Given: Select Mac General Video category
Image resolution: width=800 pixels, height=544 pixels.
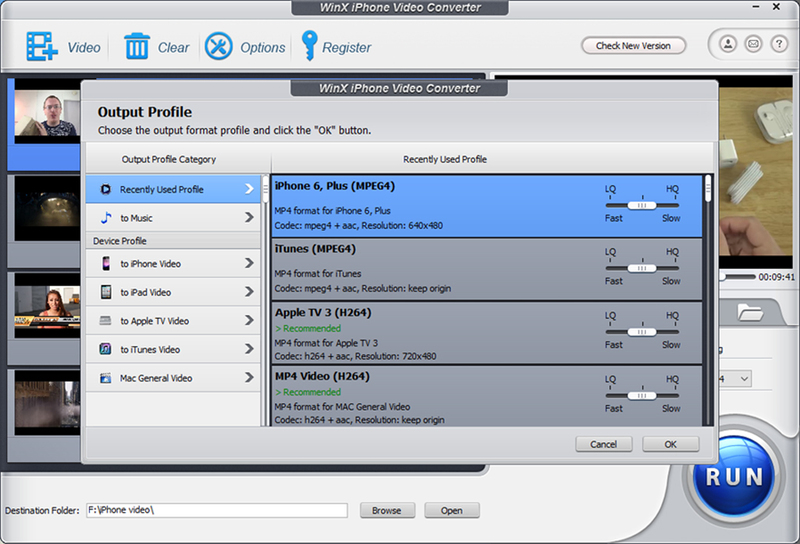Looking at the screenshot, I should [173, 378].
